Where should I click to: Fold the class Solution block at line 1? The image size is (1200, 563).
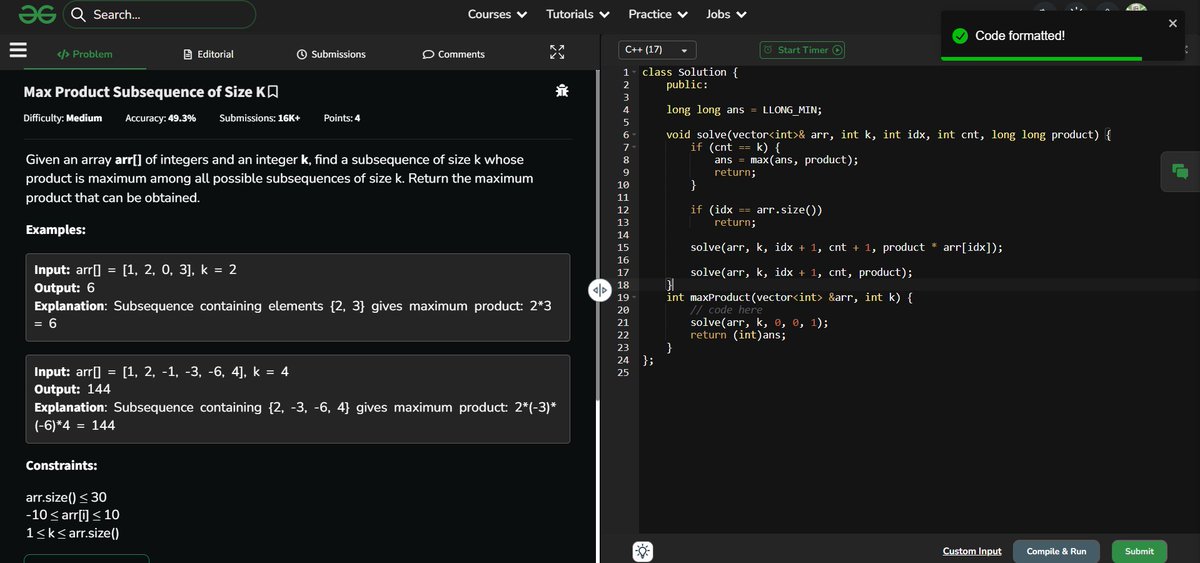click(x=634, y=73)
